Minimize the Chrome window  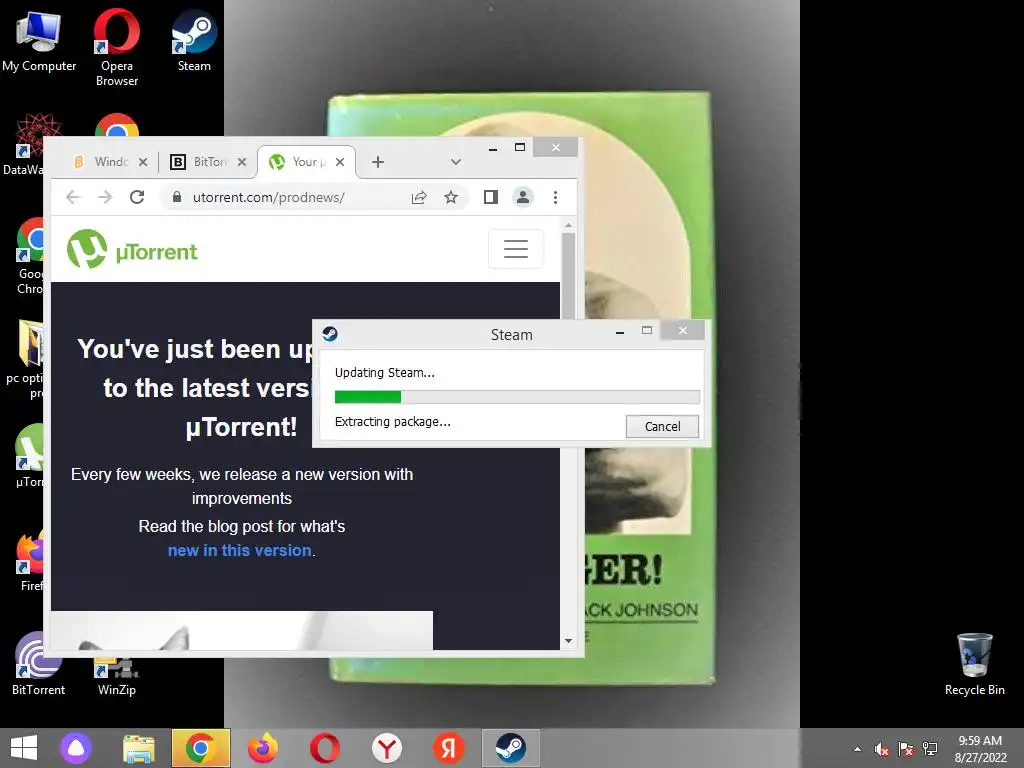(x=493, y=148)
